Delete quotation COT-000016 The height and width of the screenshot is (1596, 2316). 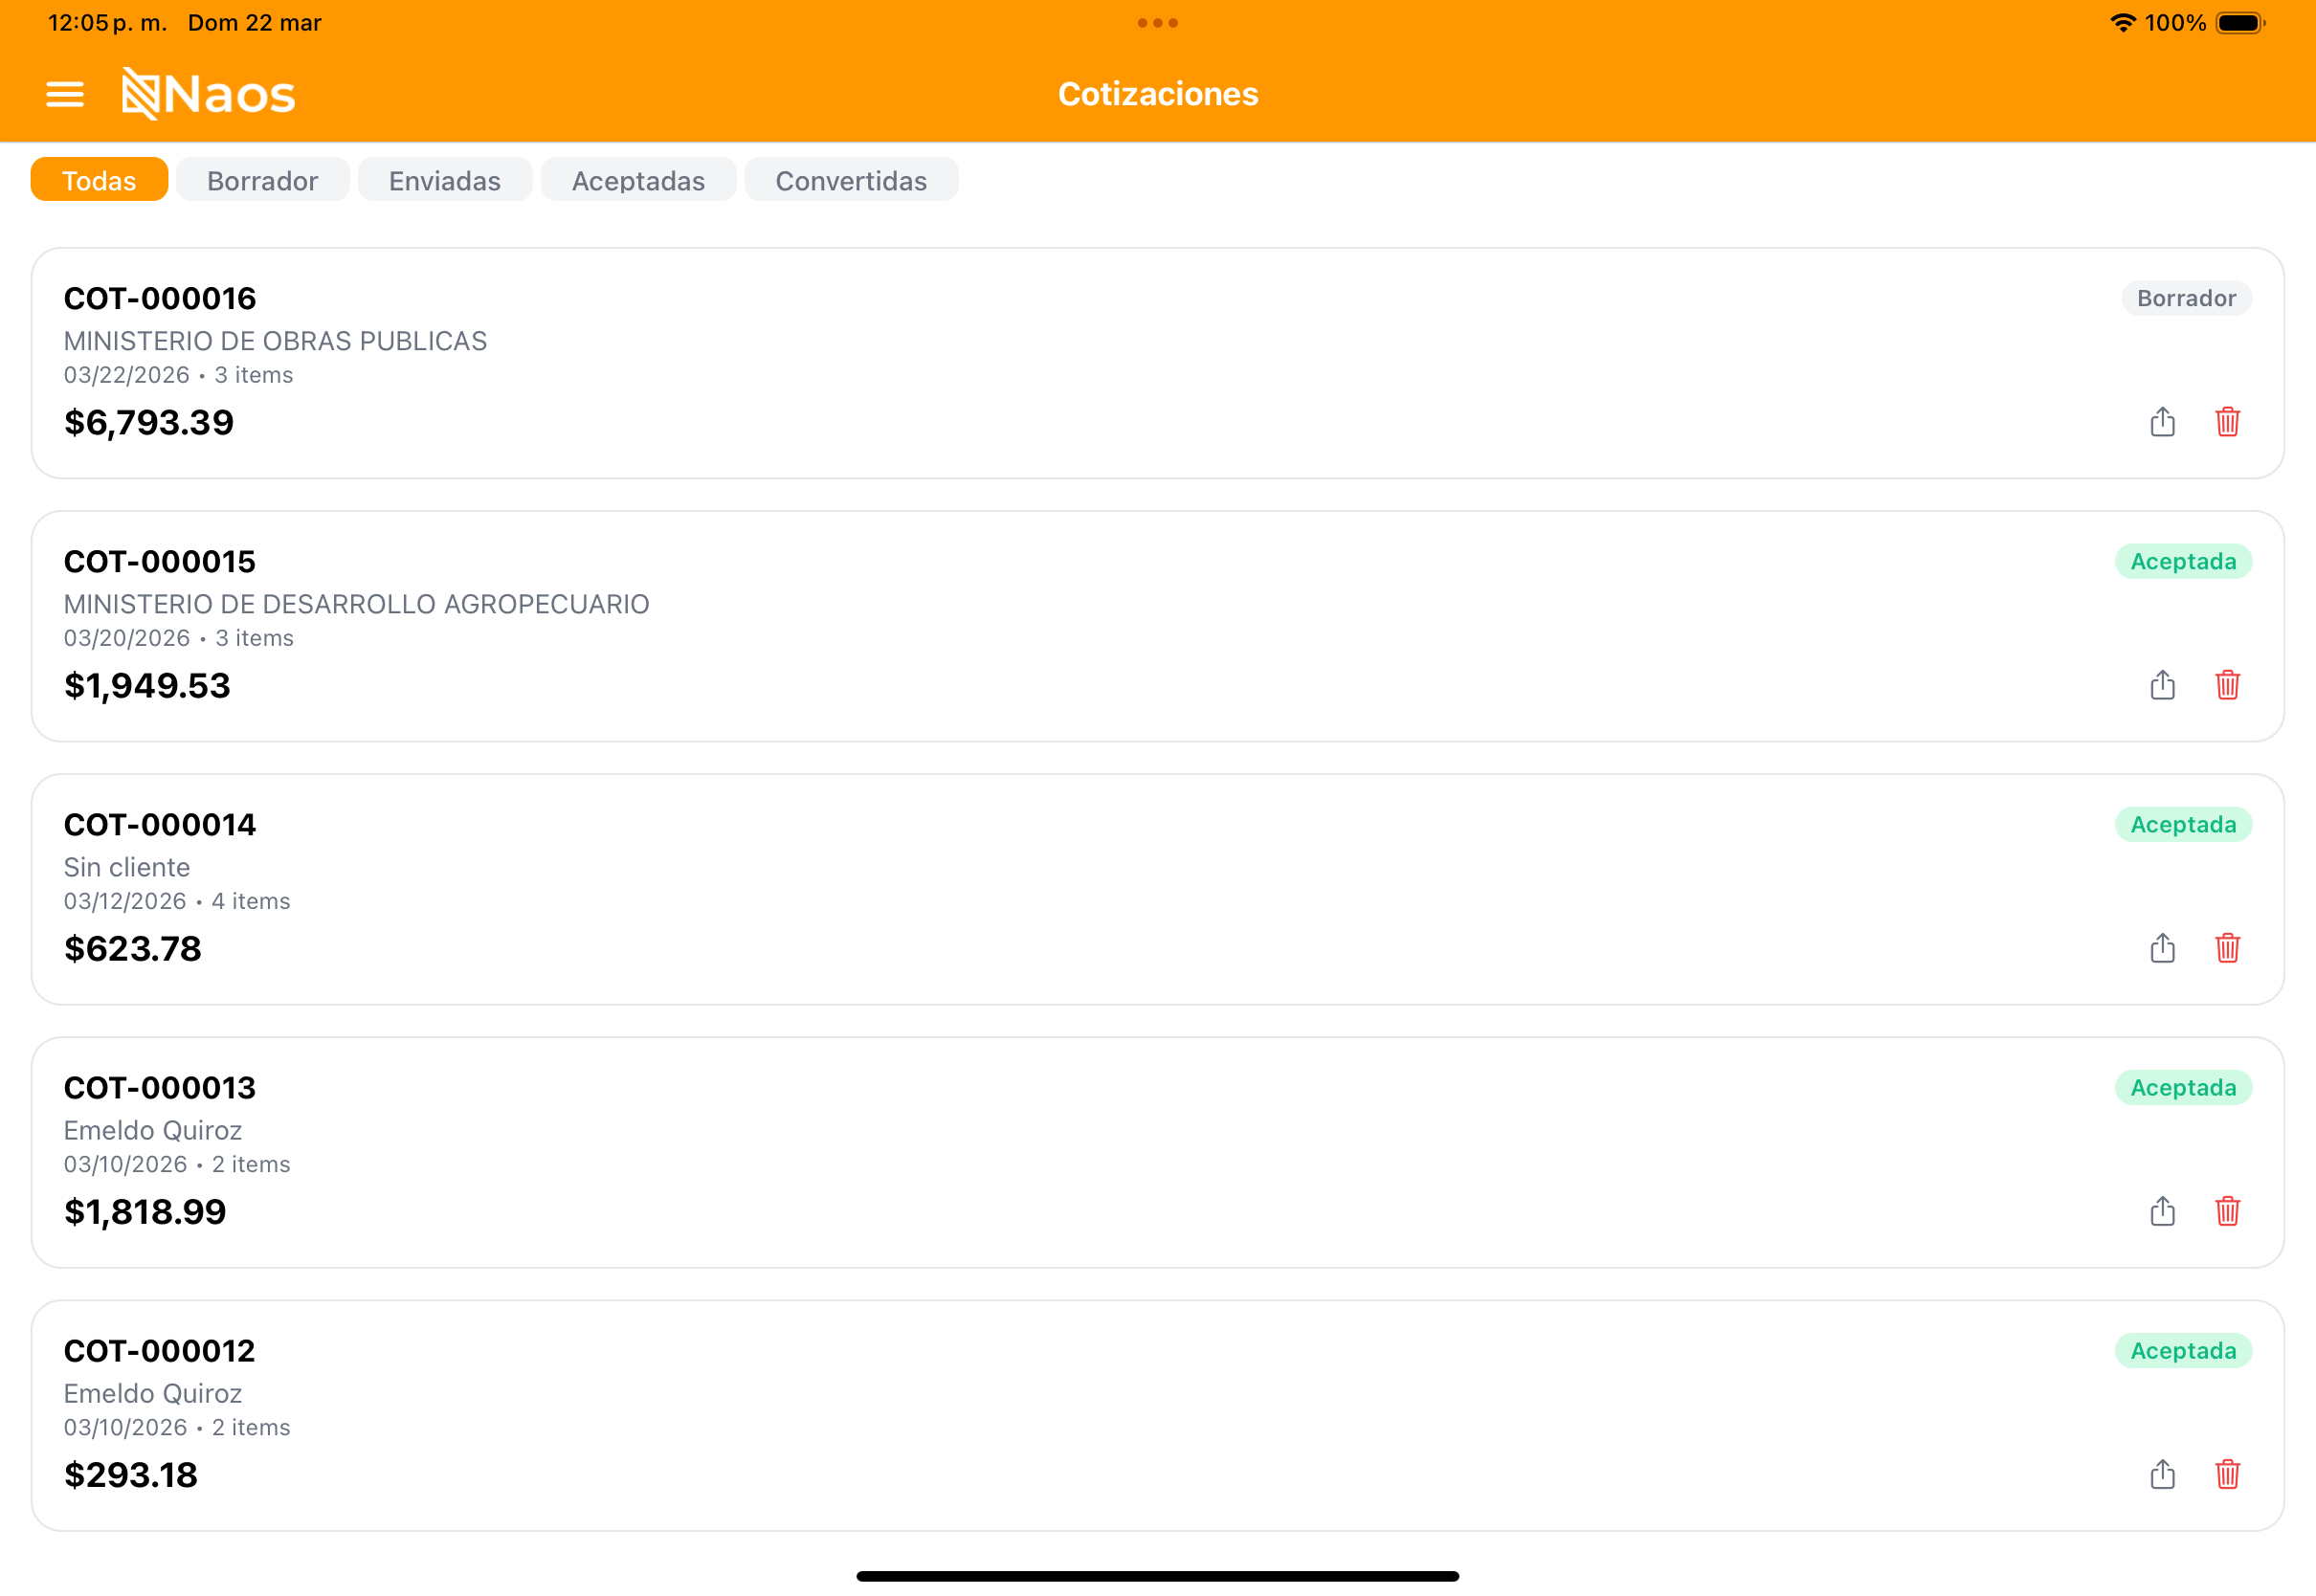[x=2227, y=422]
